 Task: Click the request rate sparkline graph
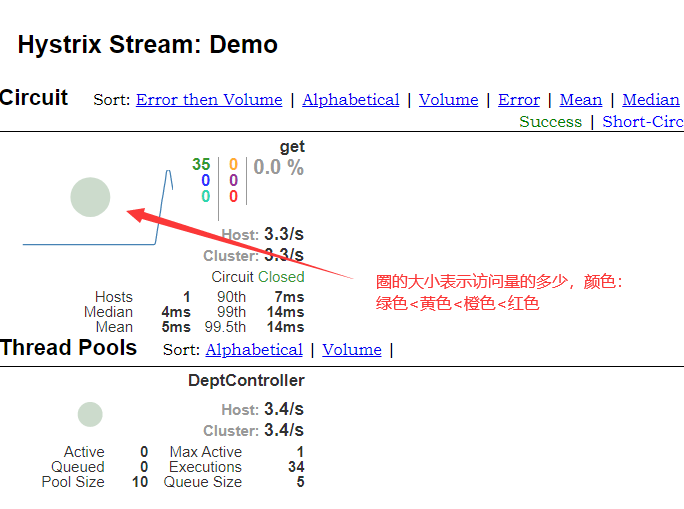pyautogui.click(x=98, y=207)
